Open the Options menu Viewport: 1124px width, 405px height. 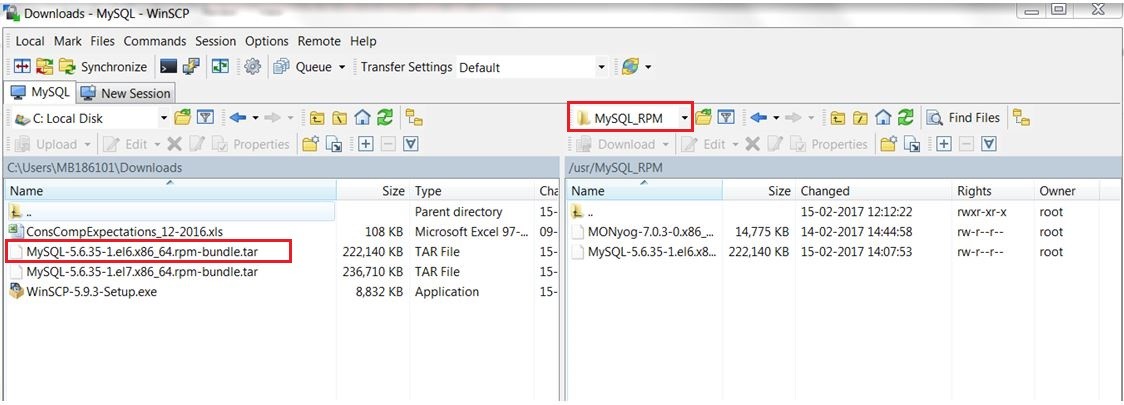point(267,41)
